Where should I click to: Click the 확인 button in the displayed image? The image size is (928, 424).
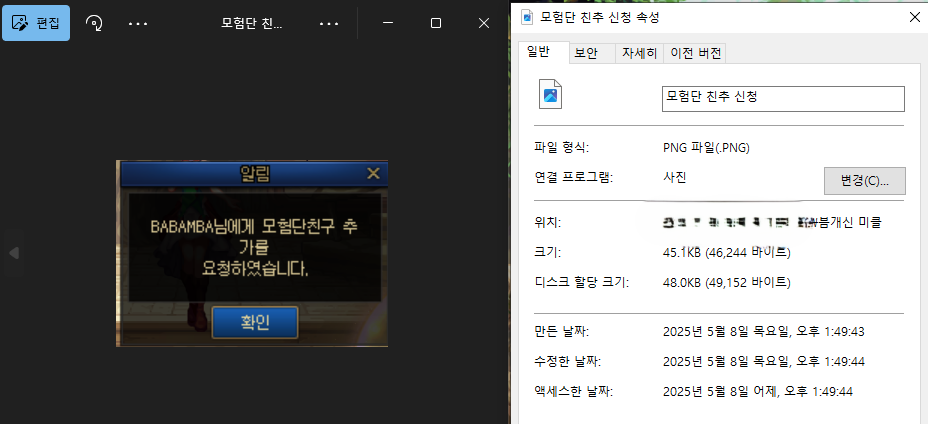254,321
